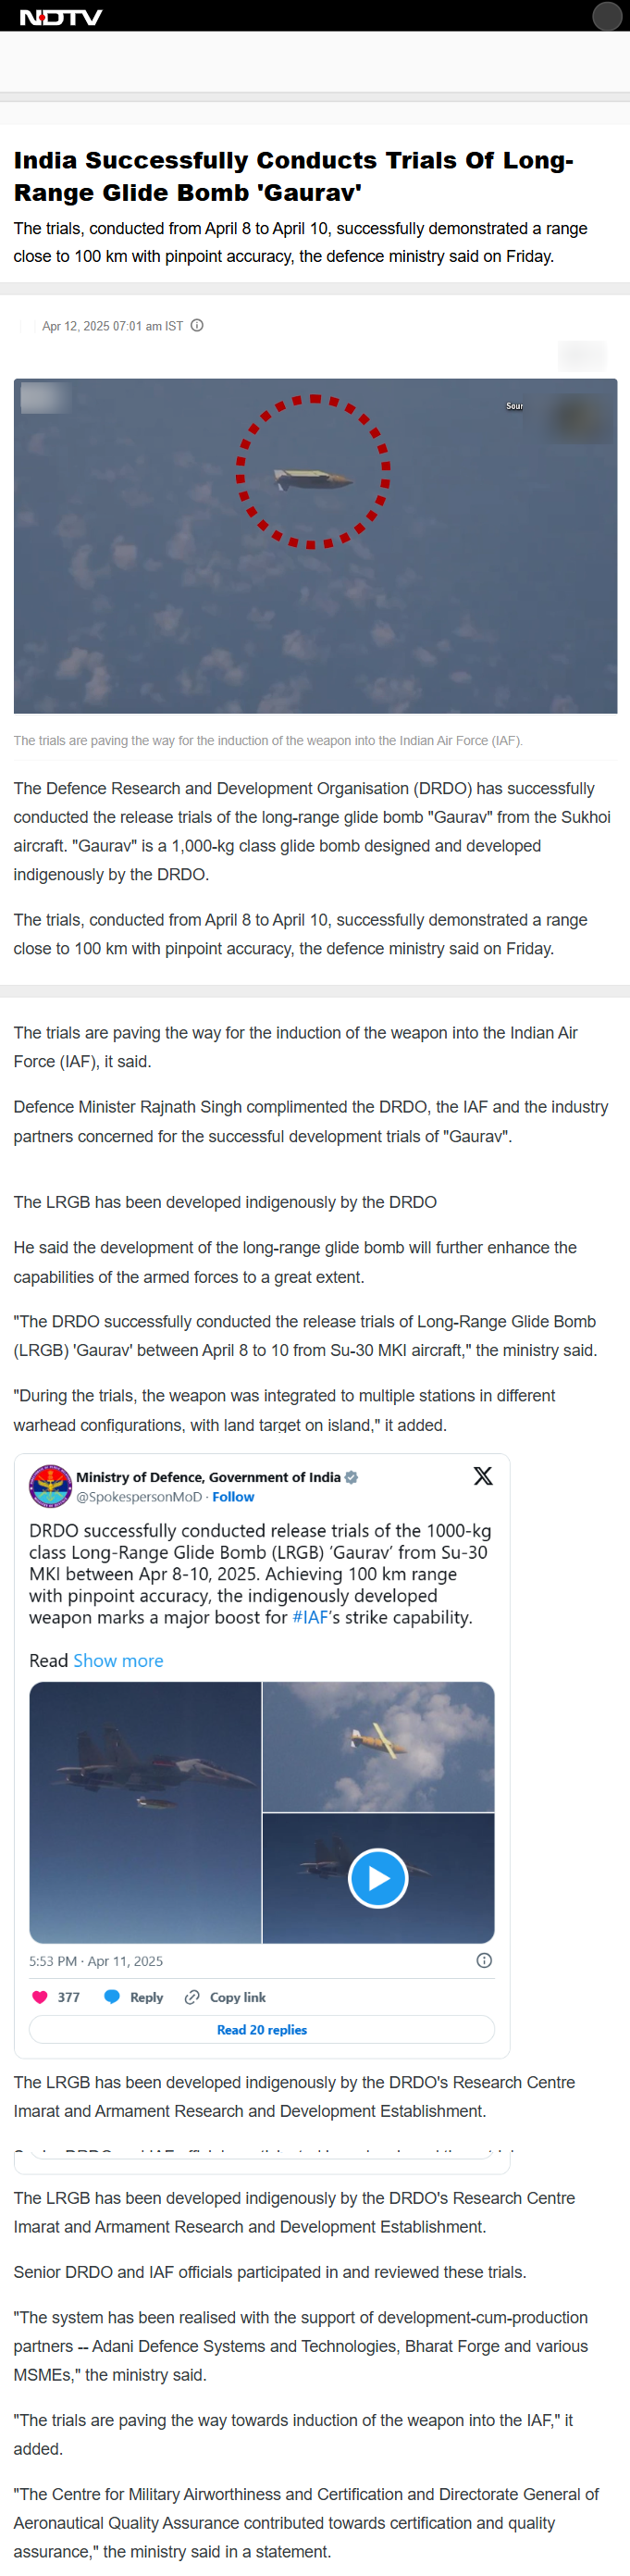Follow the @SpokespersonMoD account
This screenshot has height=2576, width=630.
click(233, 1497)
